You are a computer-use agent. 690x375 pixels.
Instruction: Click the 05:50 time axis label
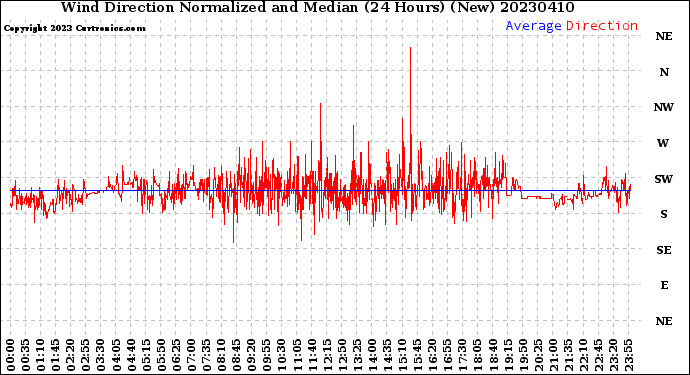(161, 355)
